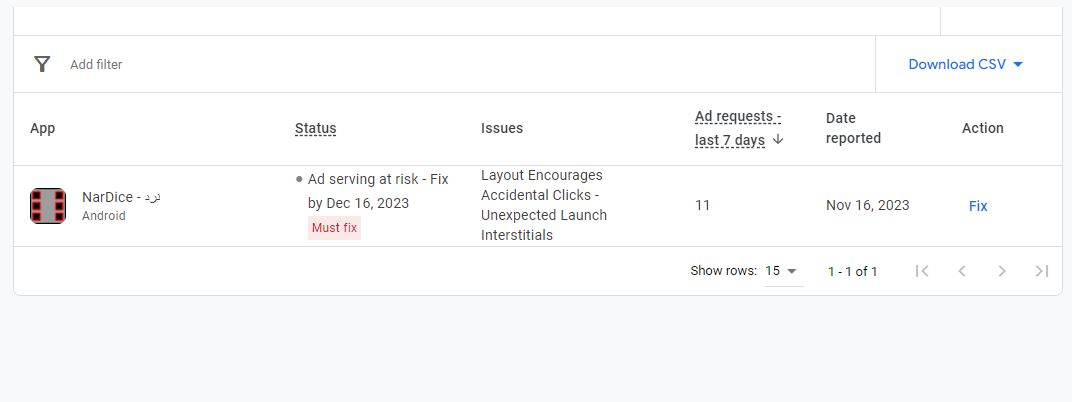Viewport: 1072px width, 402px height.
Task: Click the Date reported column header
Action: pyautogui.click(x=853, y=128)
